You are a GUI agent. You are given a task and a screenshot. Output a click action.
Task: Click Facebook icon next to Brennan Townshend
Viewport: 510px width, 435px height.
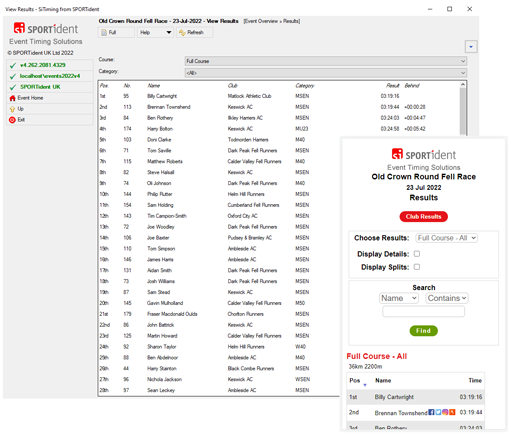click(x=431, y=412)
